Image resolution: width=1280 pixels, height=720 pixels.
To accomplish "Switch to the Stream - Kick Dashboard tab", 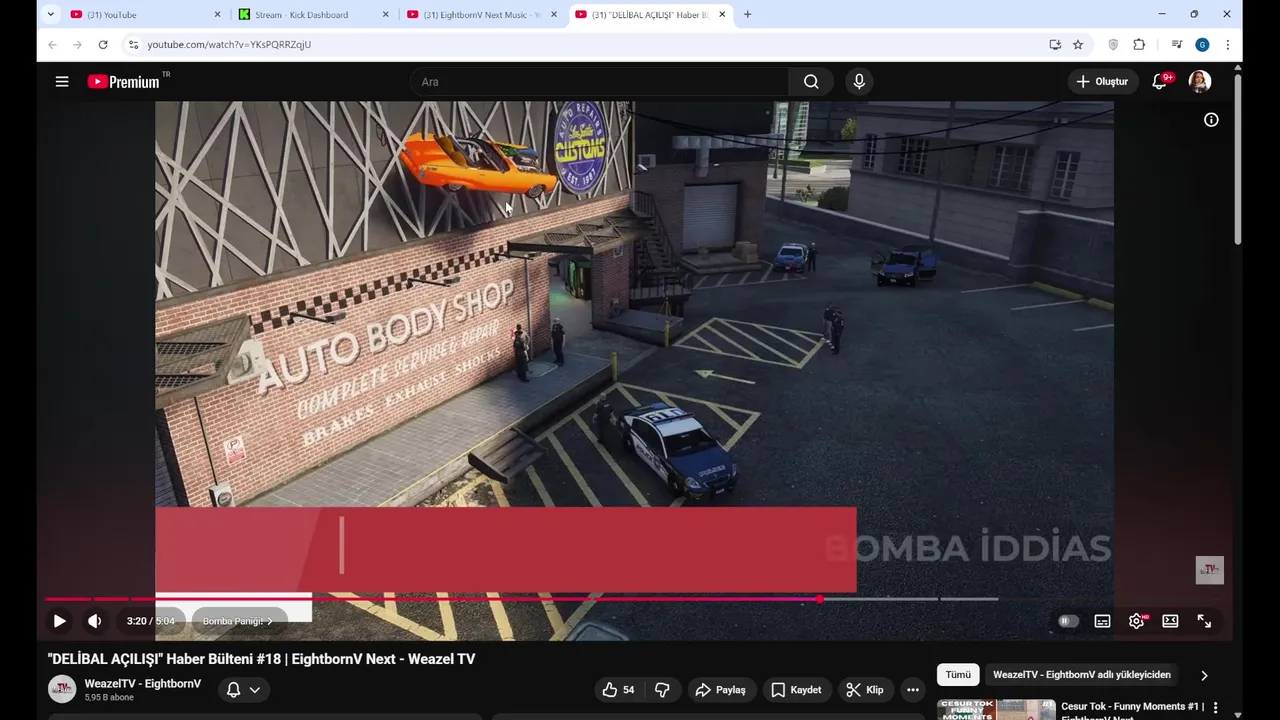I will 315,15.
